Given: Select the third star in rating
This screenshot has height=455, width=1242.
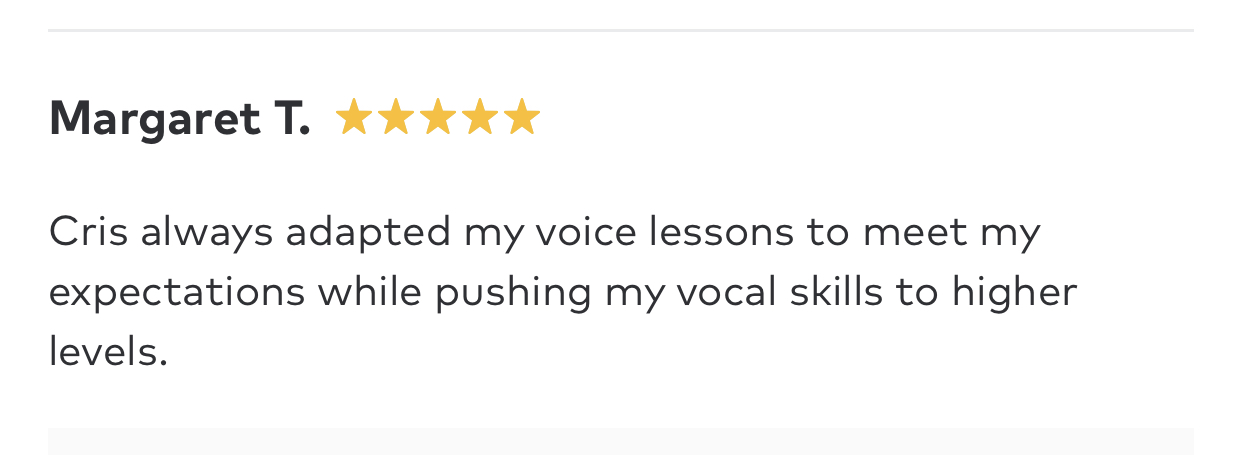Looking at the screenshot, I should click(438, 118).
